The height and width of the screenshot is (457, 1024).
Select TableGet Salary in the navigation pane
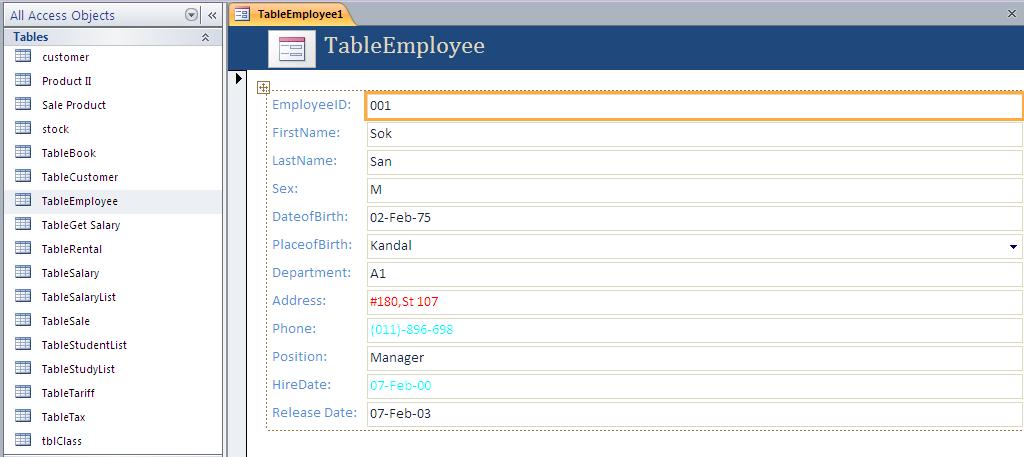[80, 225]
